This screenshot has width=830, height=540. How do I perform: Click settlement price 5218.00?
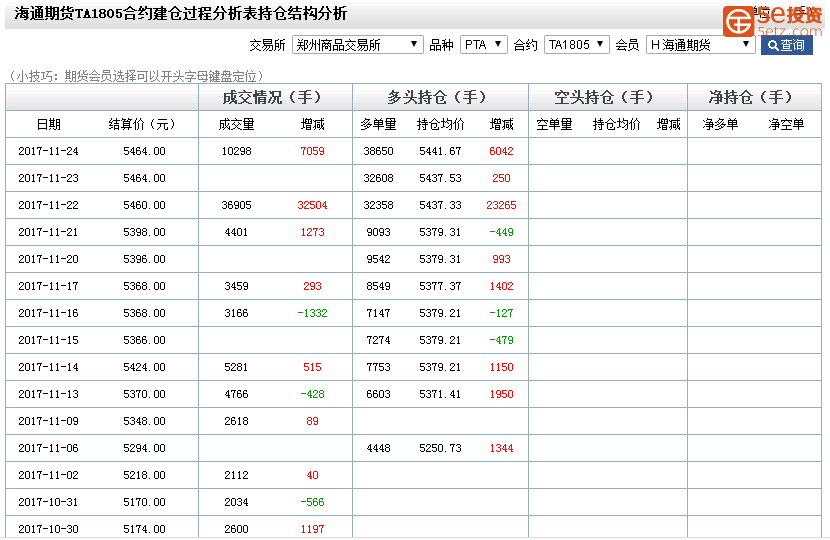(x=144, y=475)
